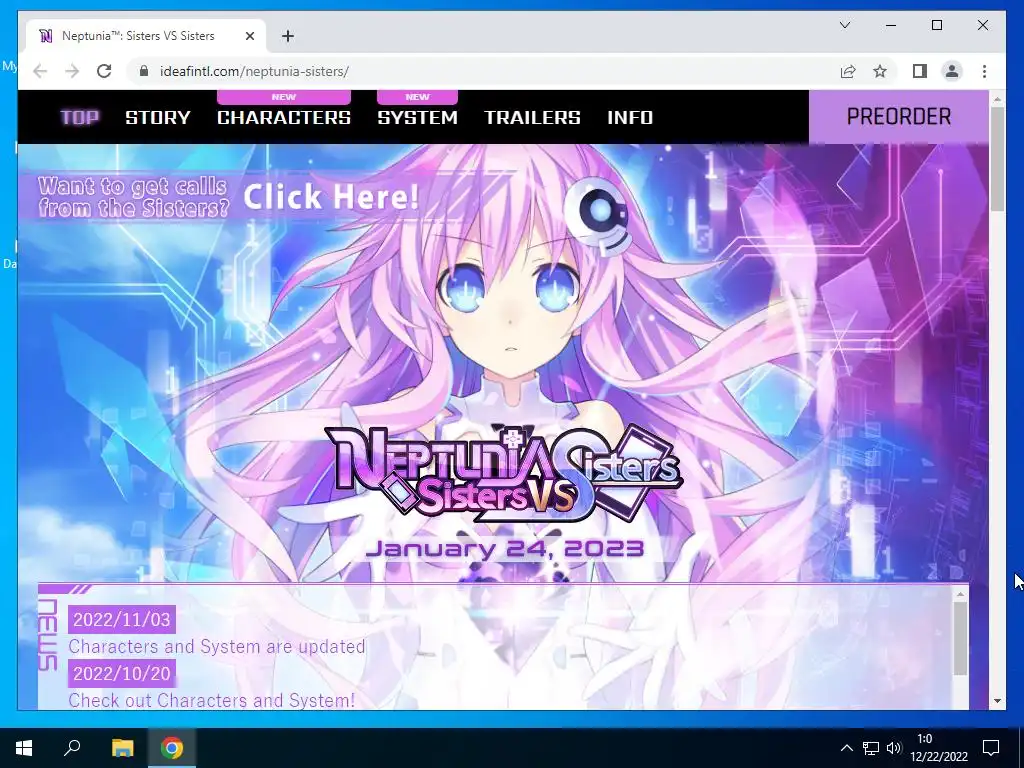
Task: Open the Chrome profile avatar
Action: click(952, 71)
